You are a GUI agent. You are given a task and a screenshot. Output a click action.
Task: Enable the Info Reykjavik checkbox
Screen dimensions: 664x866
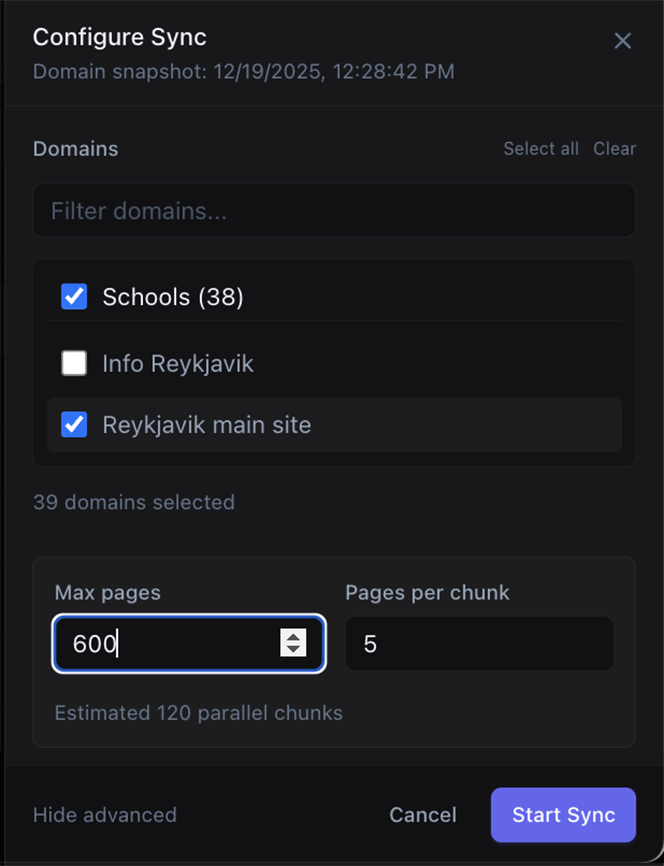click(x=74, y=363)
